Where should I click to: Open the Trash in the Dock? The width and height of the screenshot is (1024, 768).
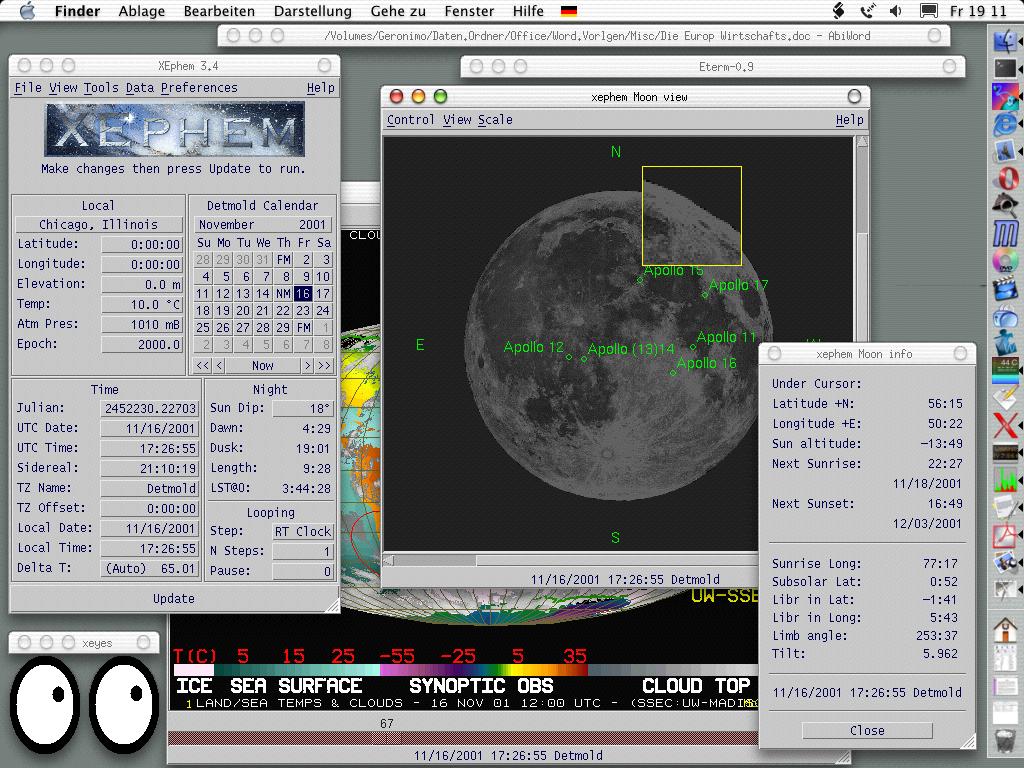tap(1006, 741)
